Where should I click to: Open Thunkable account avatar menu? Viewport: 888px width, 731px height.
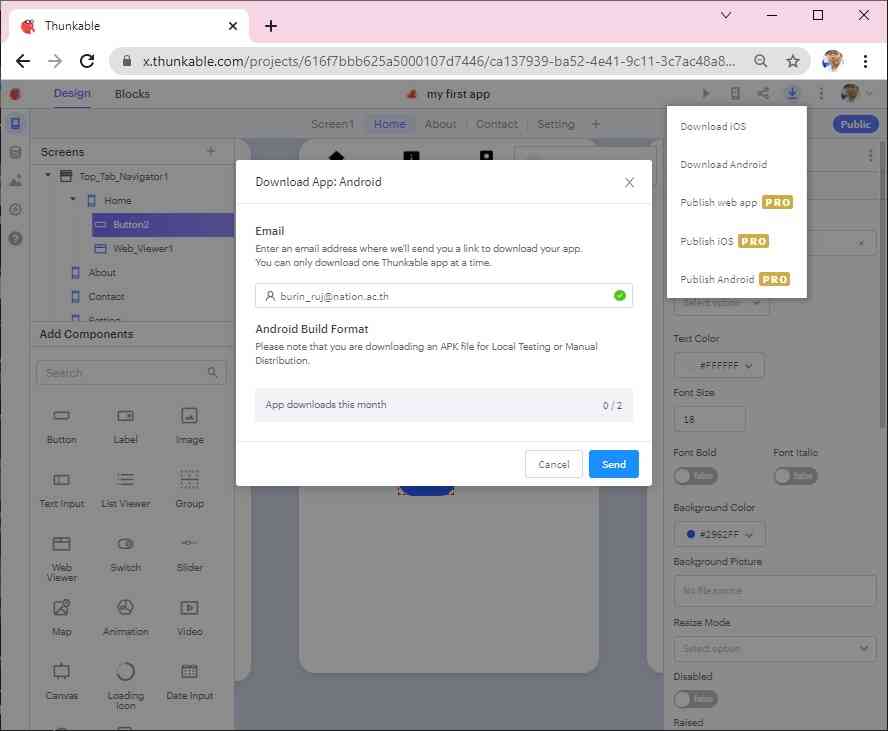pos(849,93)
